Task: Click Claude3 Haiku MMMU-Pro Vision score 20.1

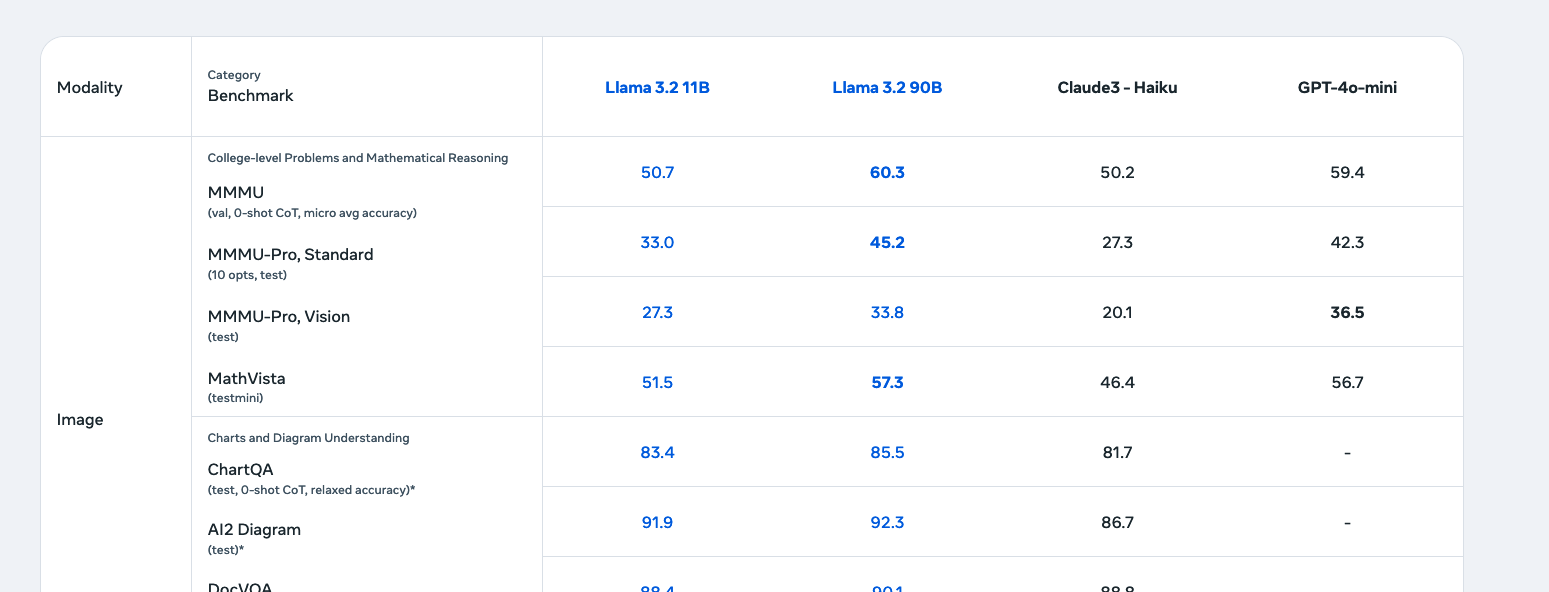Action: (x=1117, y=312)
